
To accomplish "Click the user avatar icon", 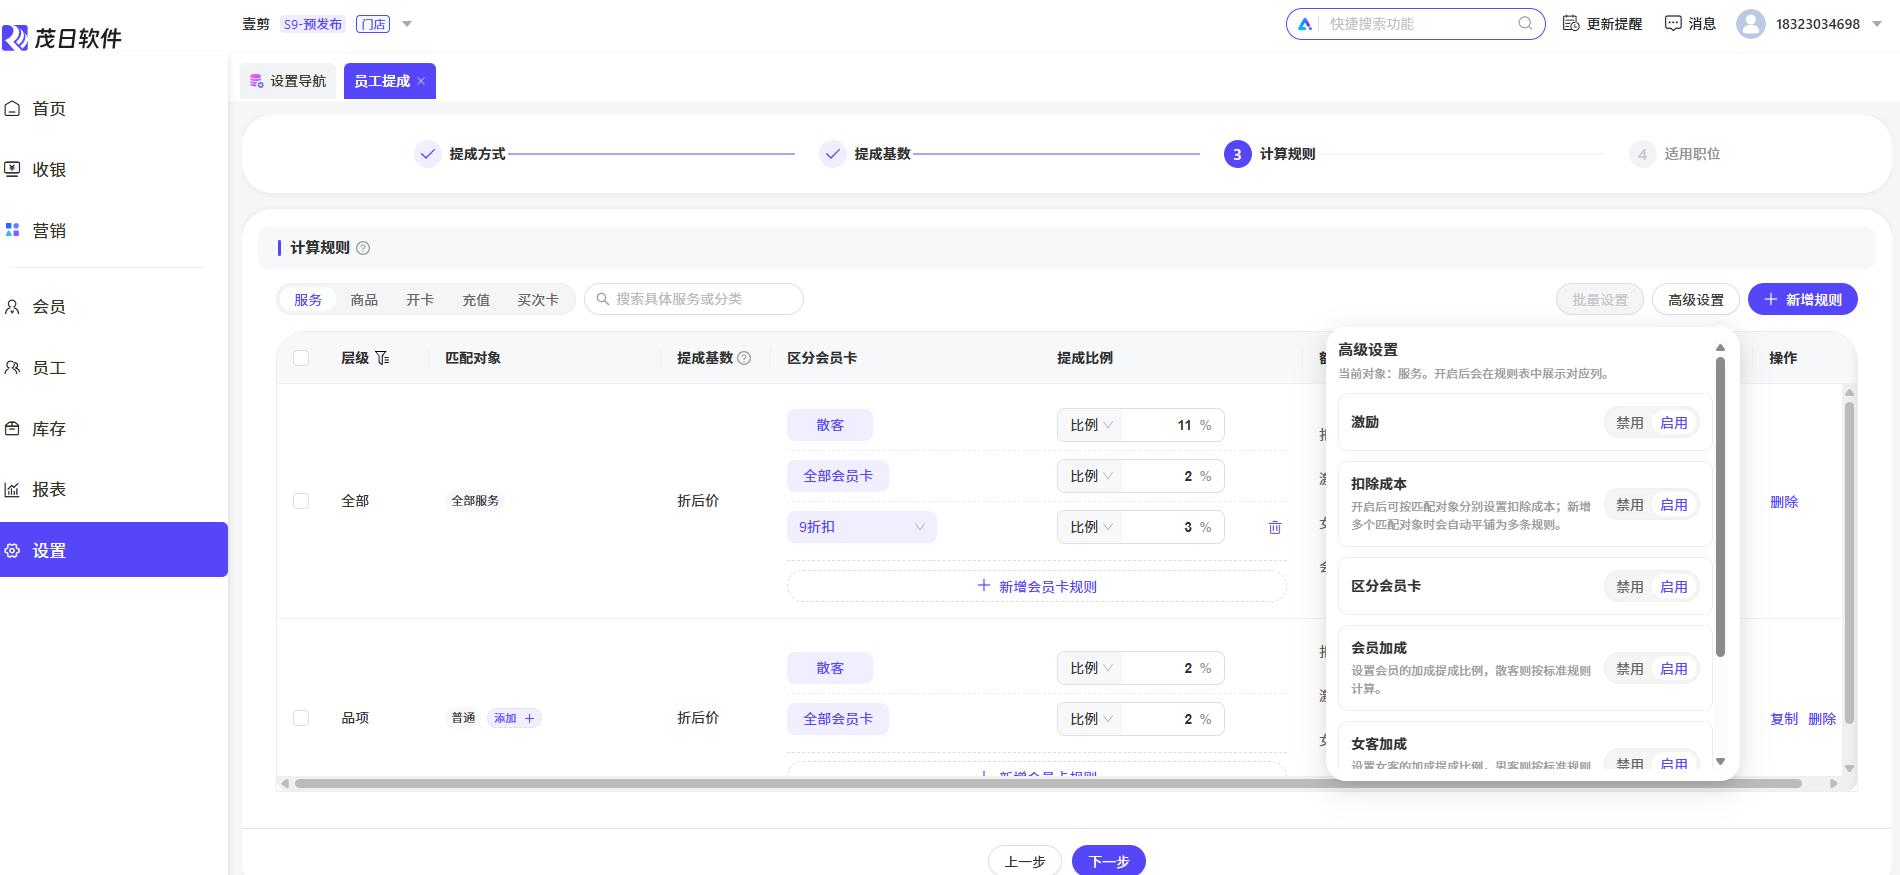I will (x=1750, y=24).
